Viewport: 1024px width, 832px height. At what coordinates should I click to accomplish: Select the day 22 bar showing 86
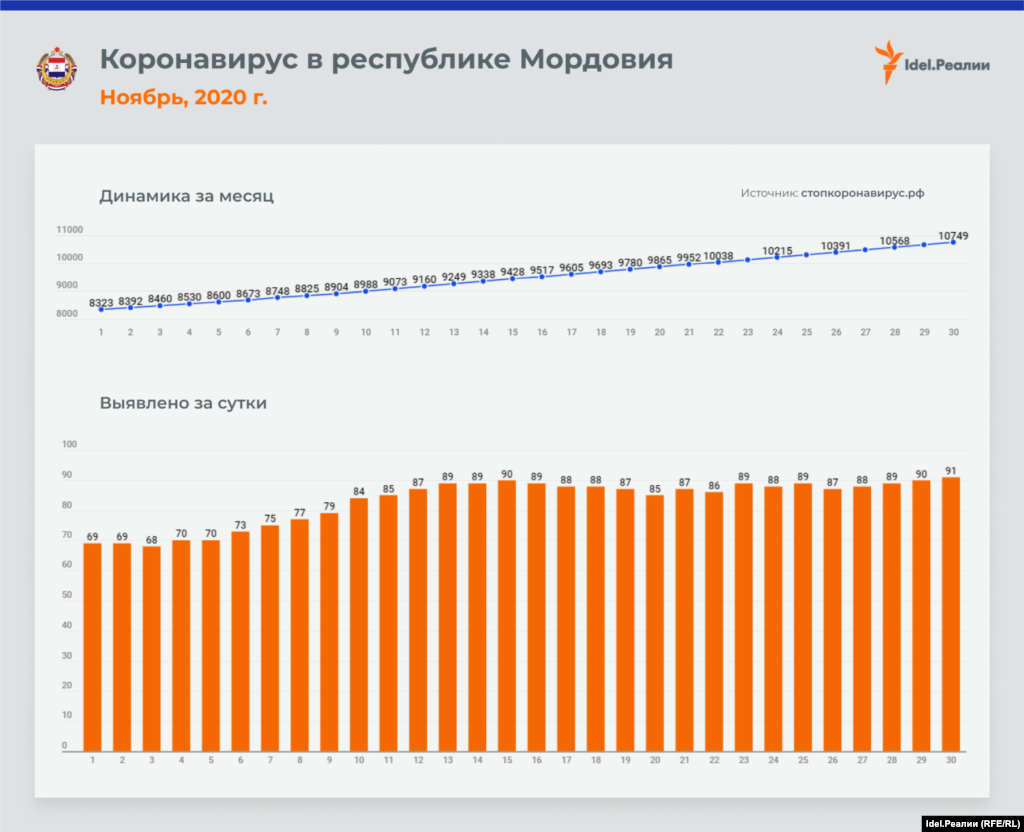pos(715,621)
